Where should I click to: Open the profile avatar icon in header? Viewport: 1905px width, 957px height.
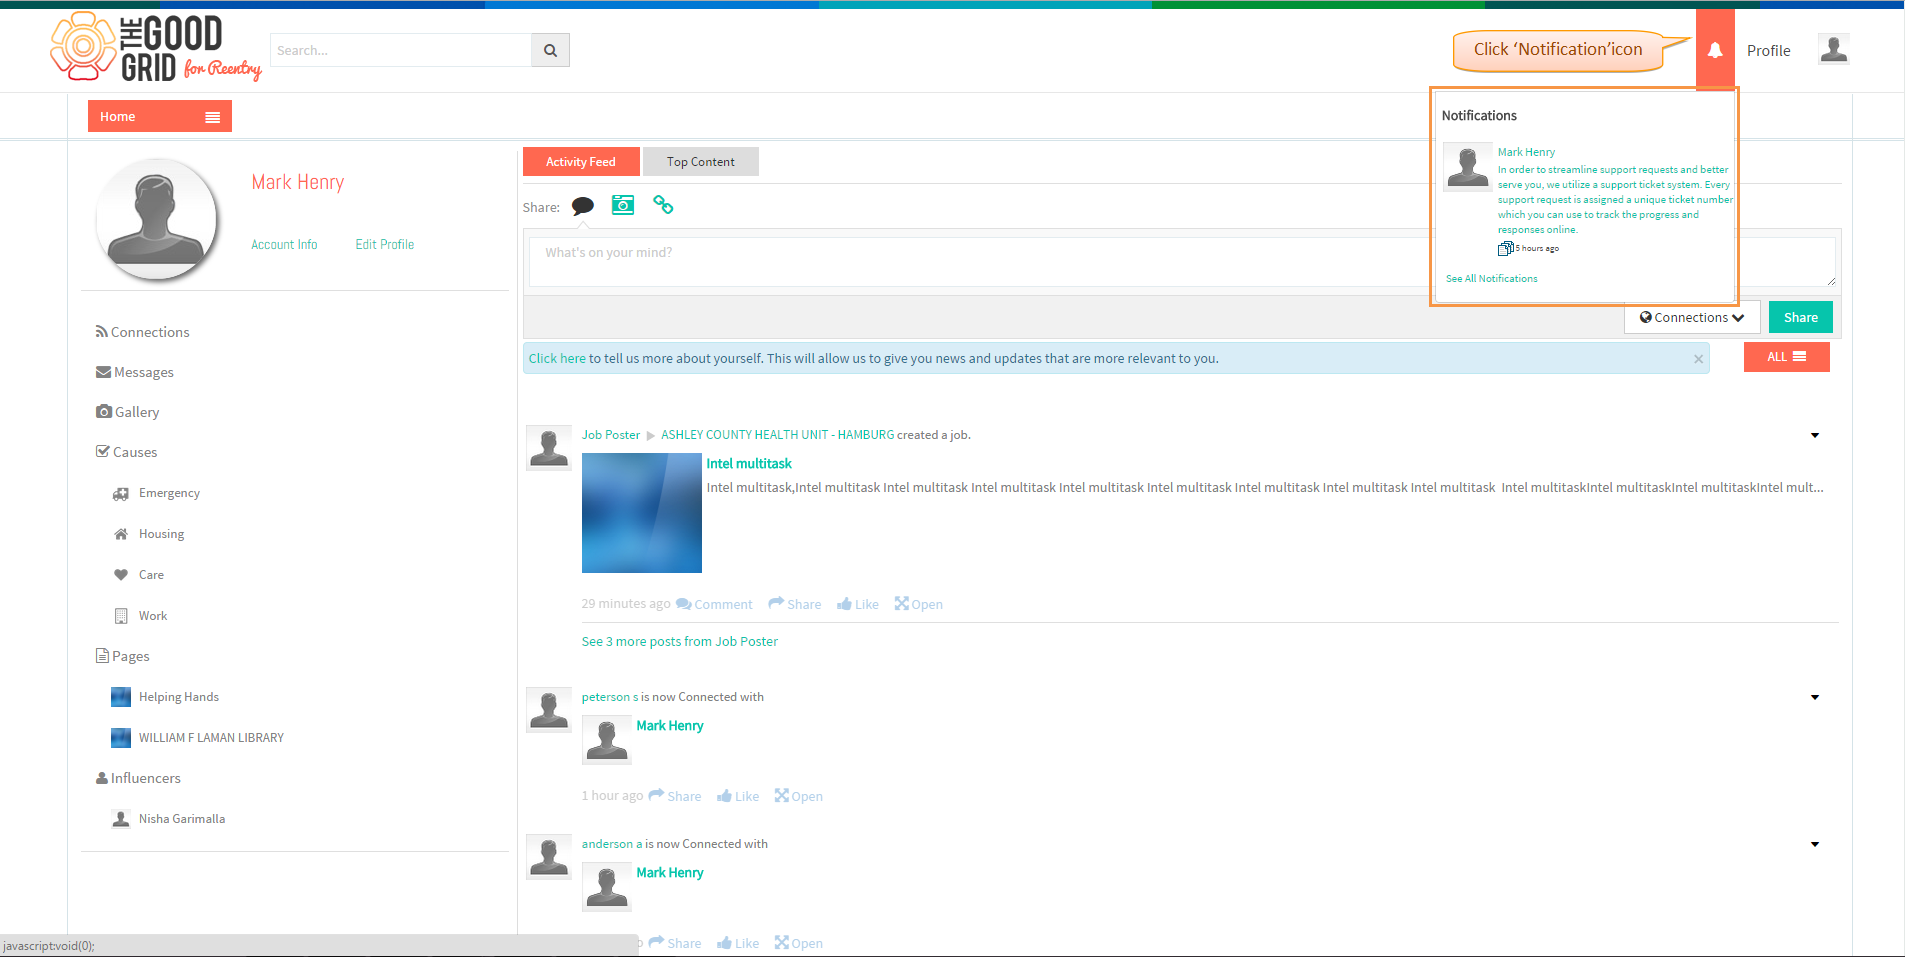click(x=1834, y=49)
